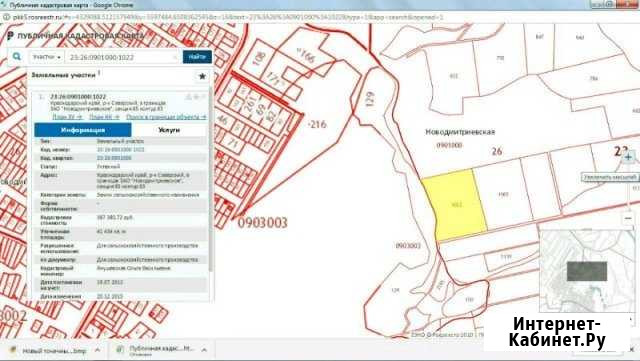640x361 pixels.
Task: Open the cadastral quarter number link
Action: coord(114,158)
